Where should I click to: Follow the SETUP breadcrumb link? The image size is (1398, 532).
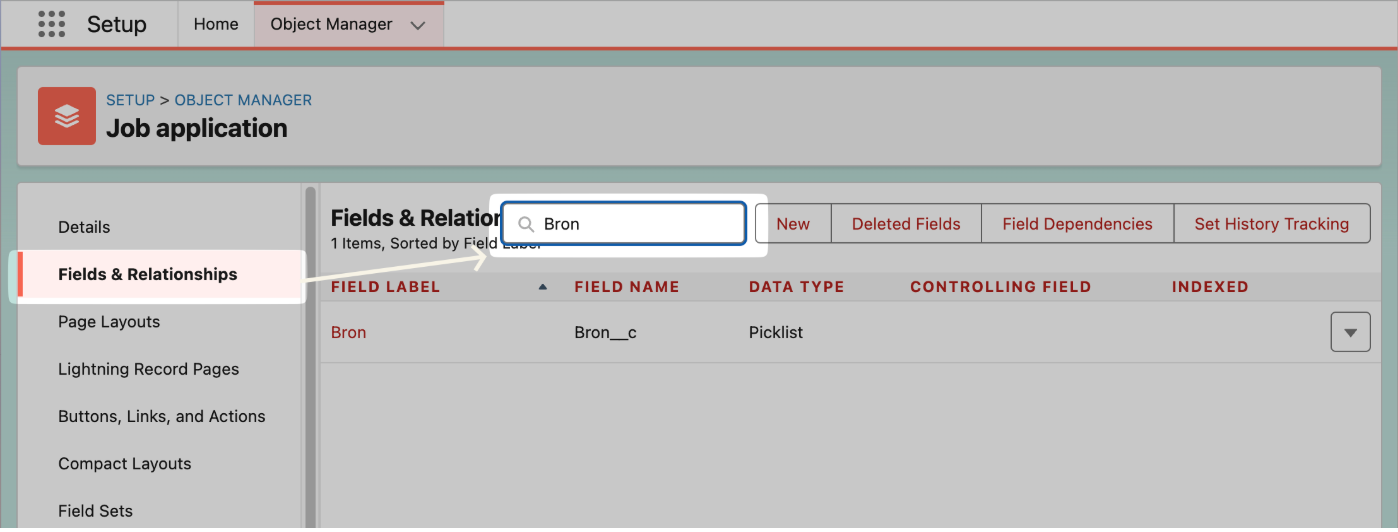coord(130,100)
